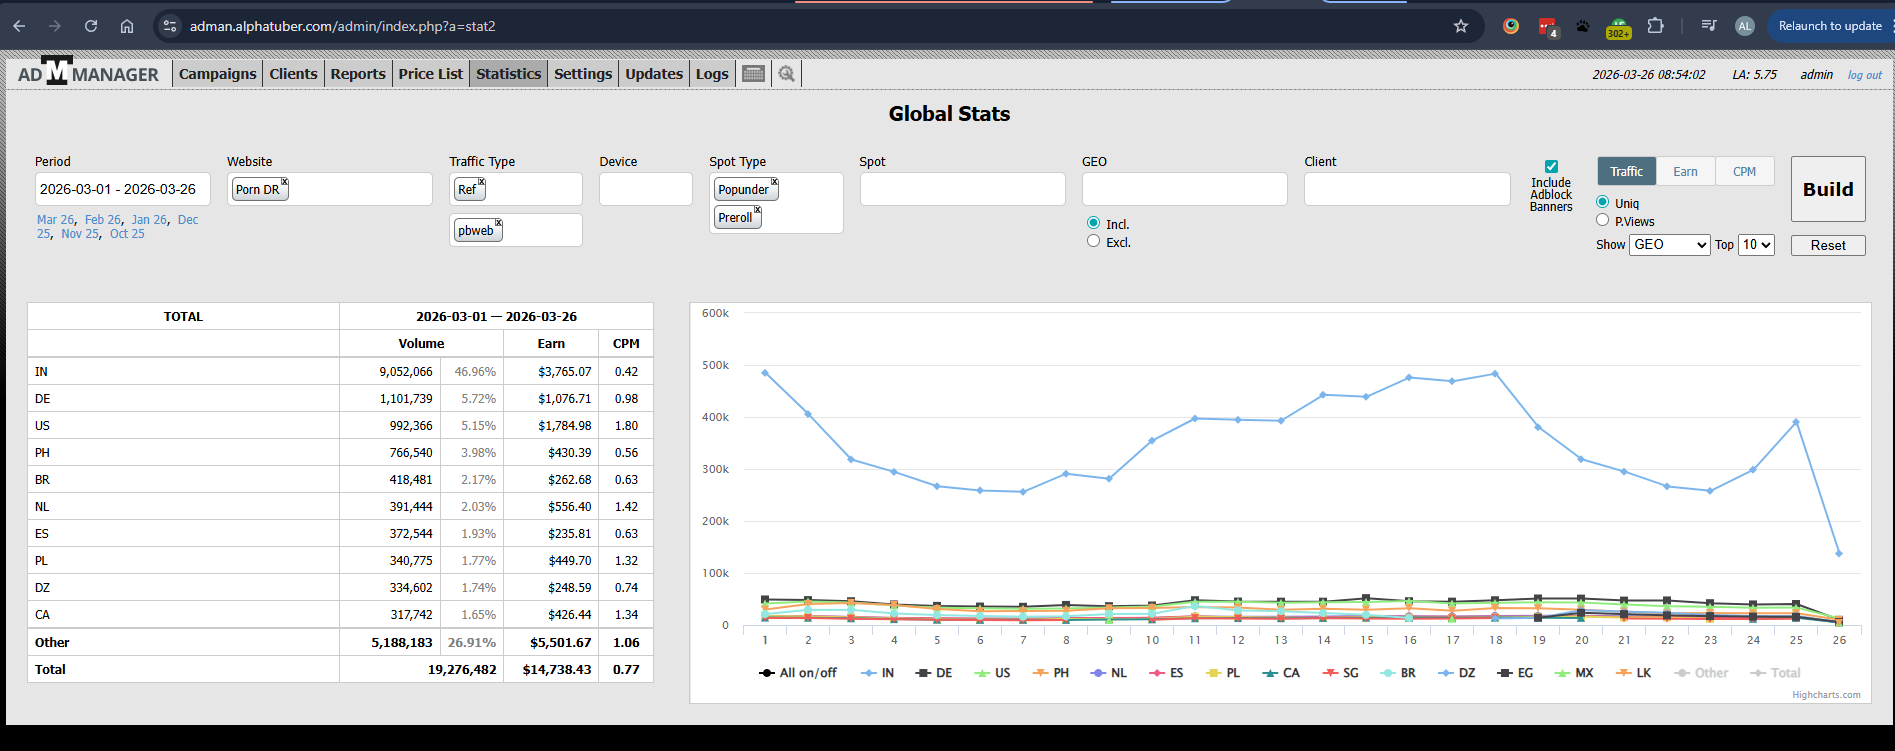Switch to the Earn chart tab
This screenshot has width=1895, height=751.
point(1685,172)
